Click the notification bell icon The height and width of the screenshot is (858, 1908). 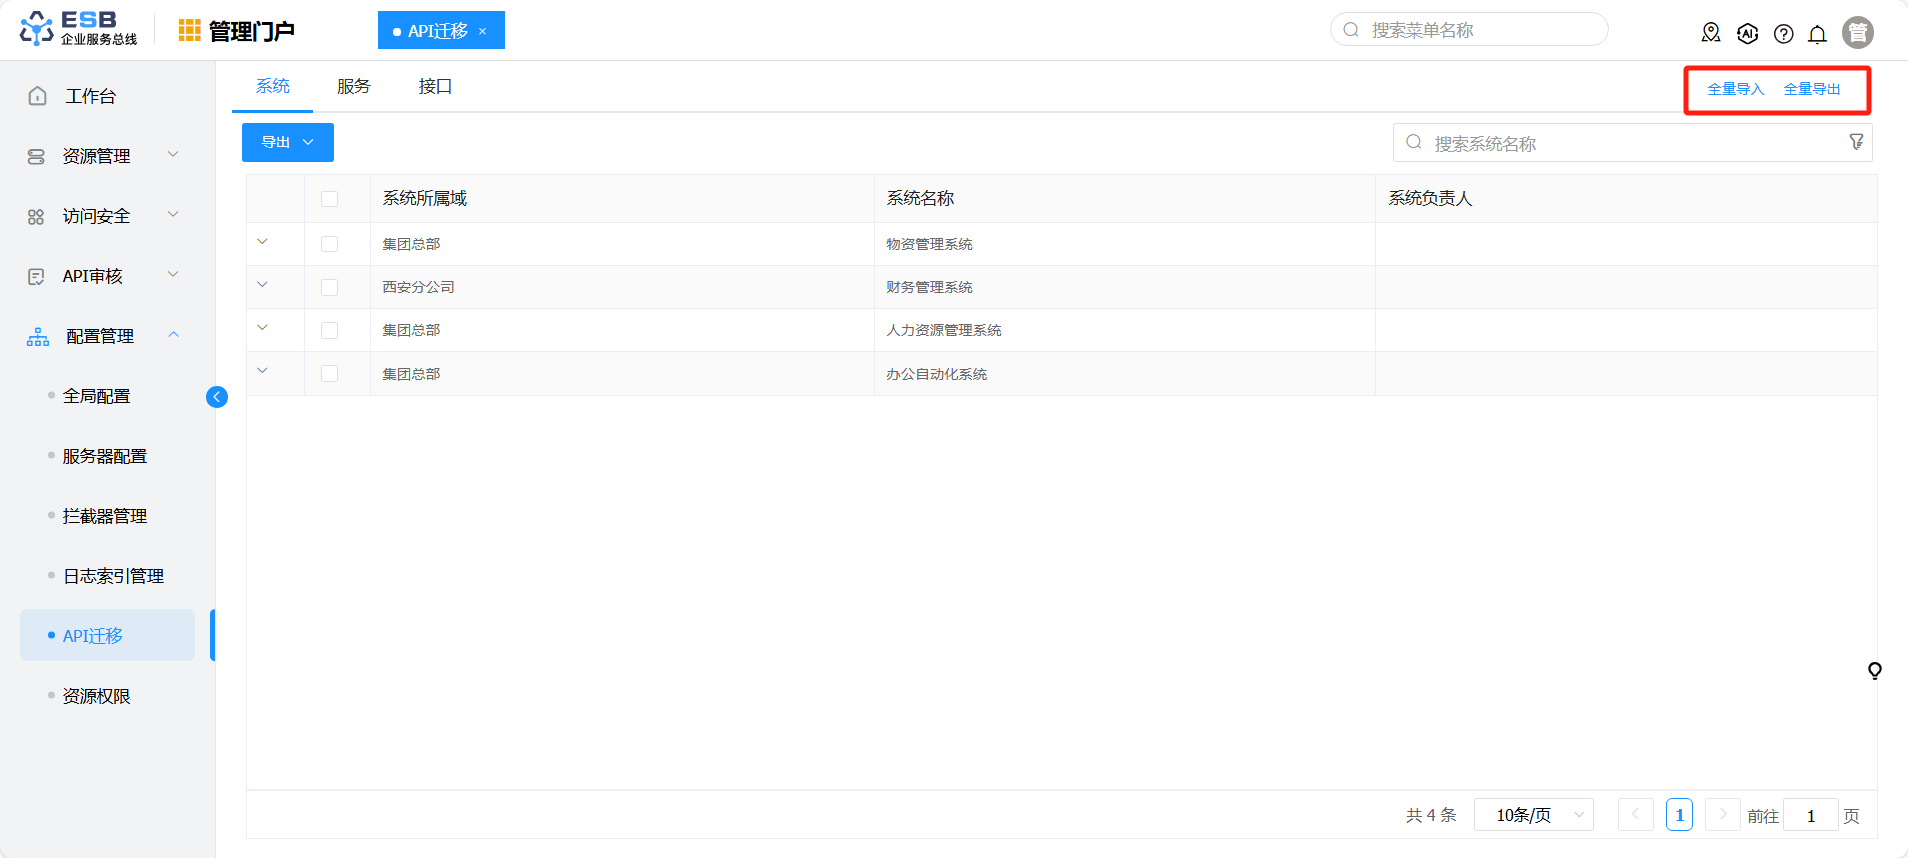coord(1817,34)
